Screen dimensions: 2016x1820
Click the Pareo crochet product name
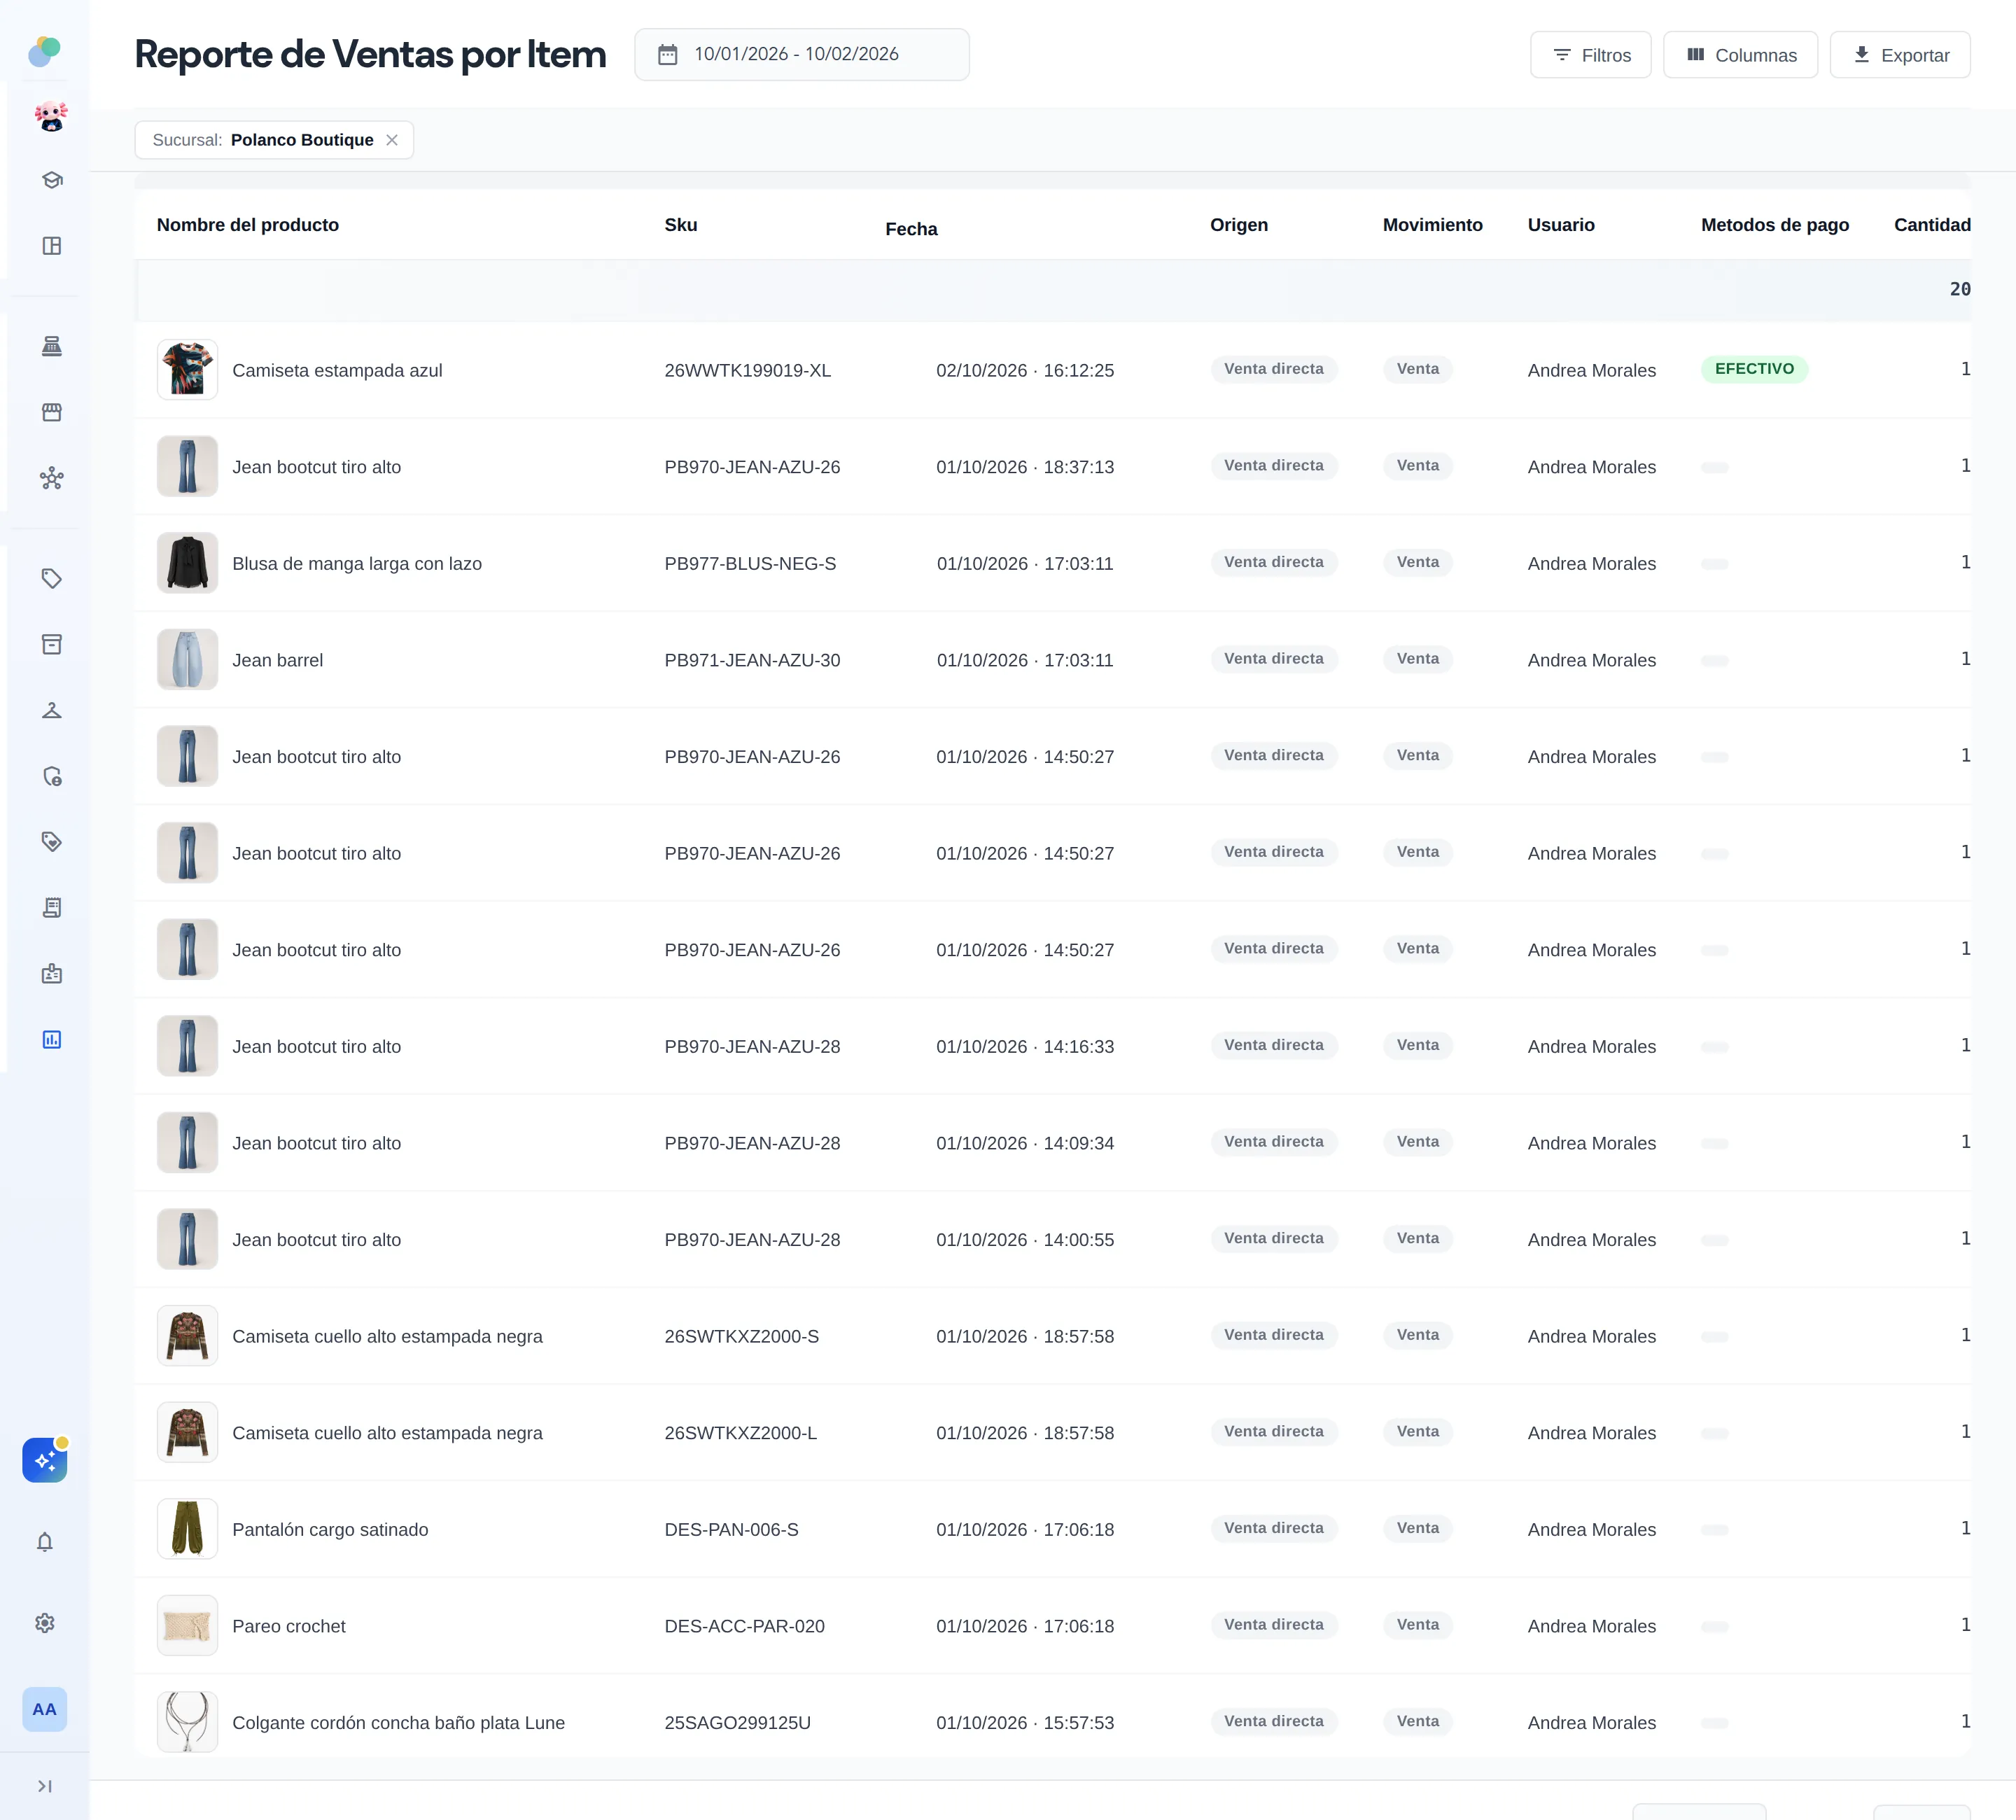(289, 1626)
